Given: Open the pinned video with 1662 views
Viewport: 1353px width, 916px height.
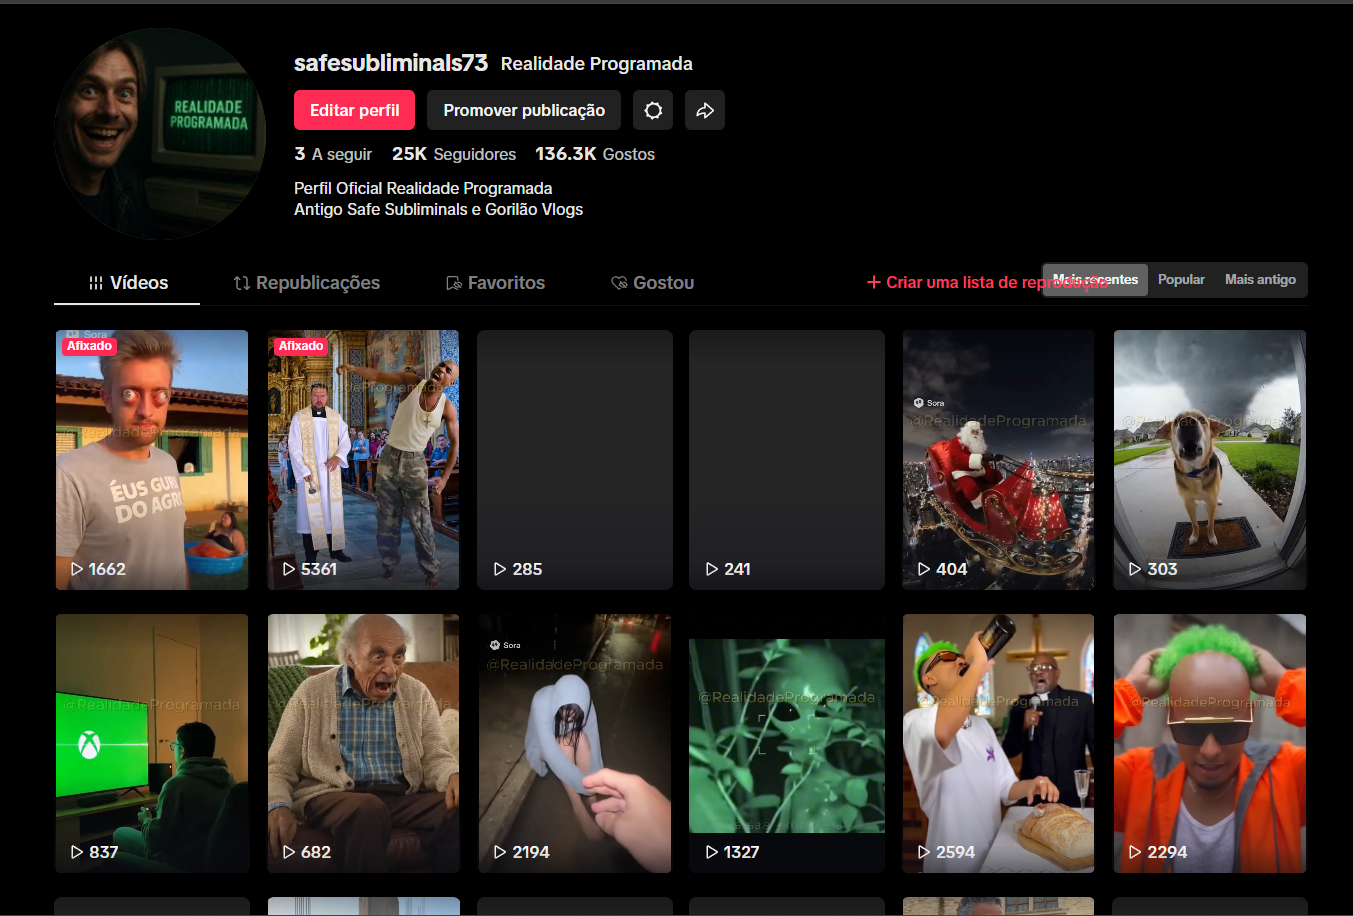Looking at the screenshot, I should pyautogui.click(x=152, y=460).
